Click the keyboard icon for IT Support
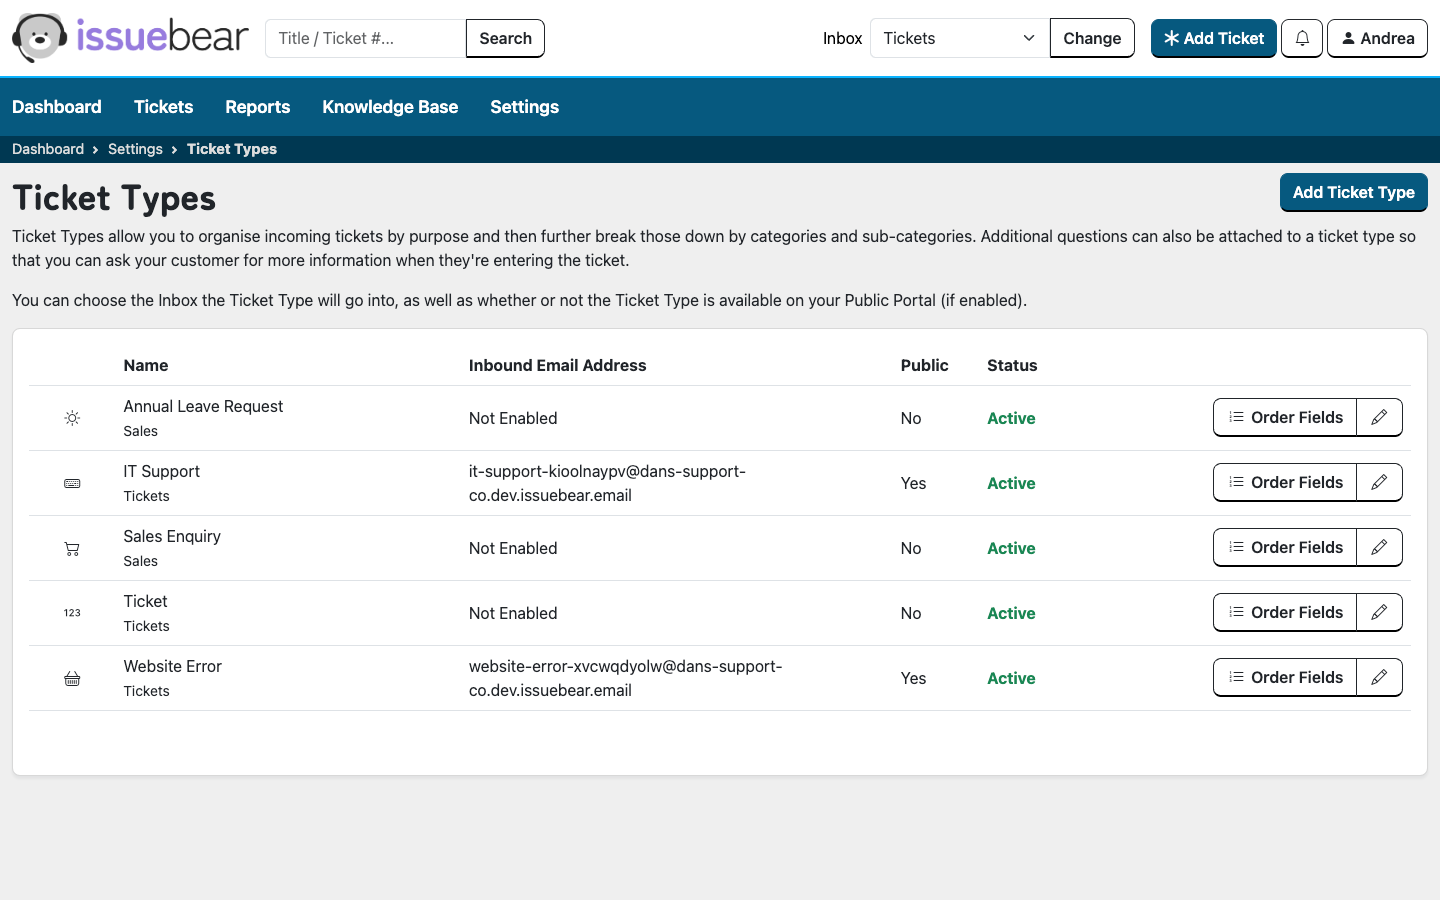 click(72, 483)
